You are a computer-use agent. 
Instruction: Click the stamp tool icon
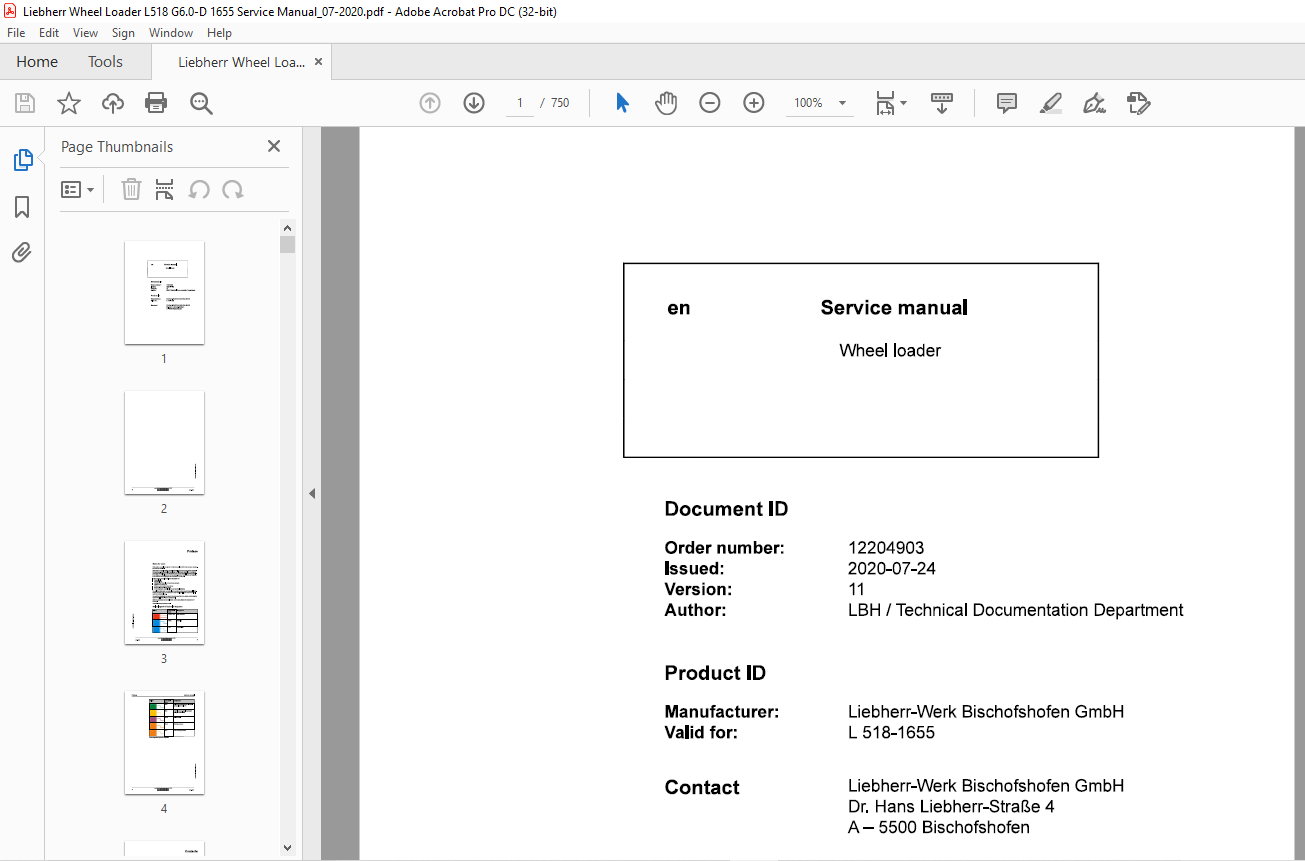[1138, 103]
